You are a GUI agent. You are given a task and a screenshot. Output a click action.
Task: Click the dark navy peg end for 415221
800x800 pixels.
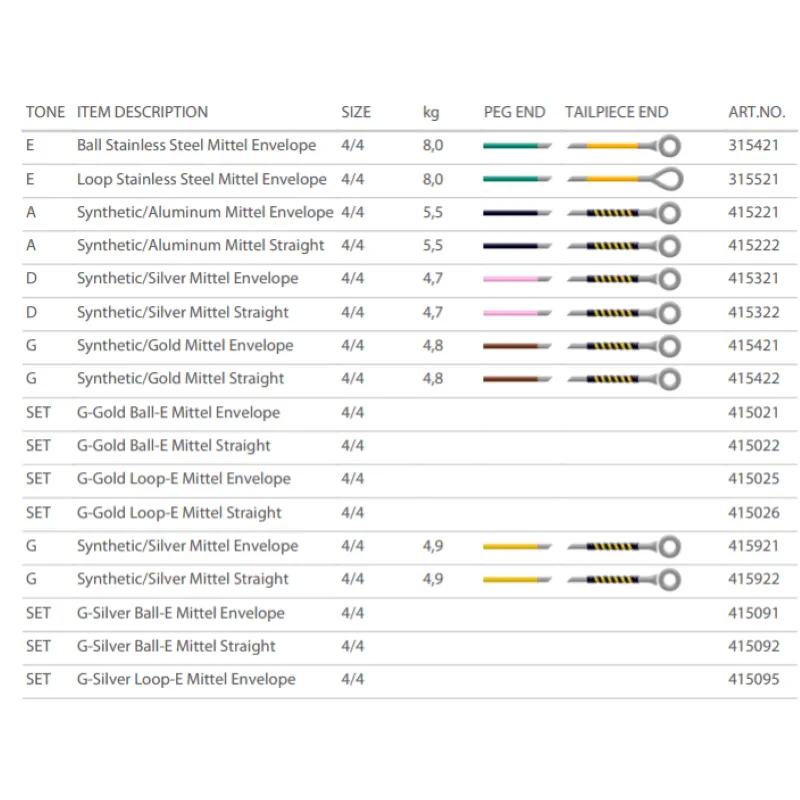[x=515, y=213]
